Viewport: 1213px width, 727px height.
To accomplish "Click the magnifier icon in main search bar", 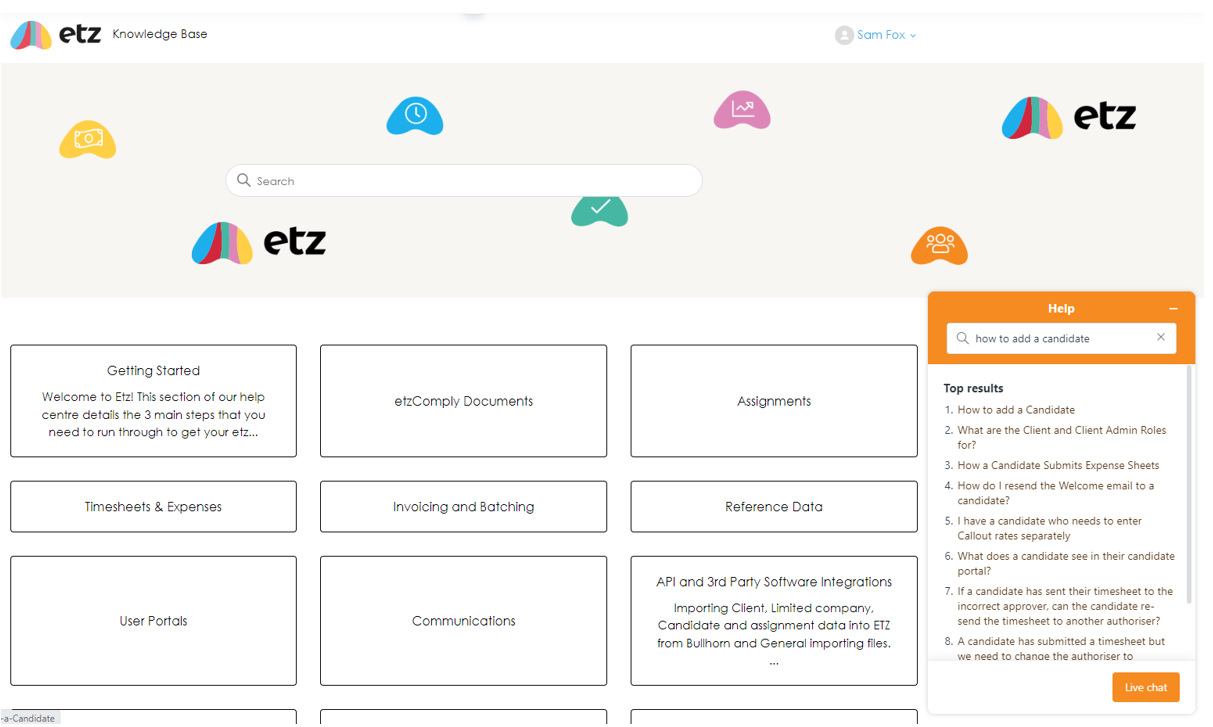I will (x=244, y=181).
